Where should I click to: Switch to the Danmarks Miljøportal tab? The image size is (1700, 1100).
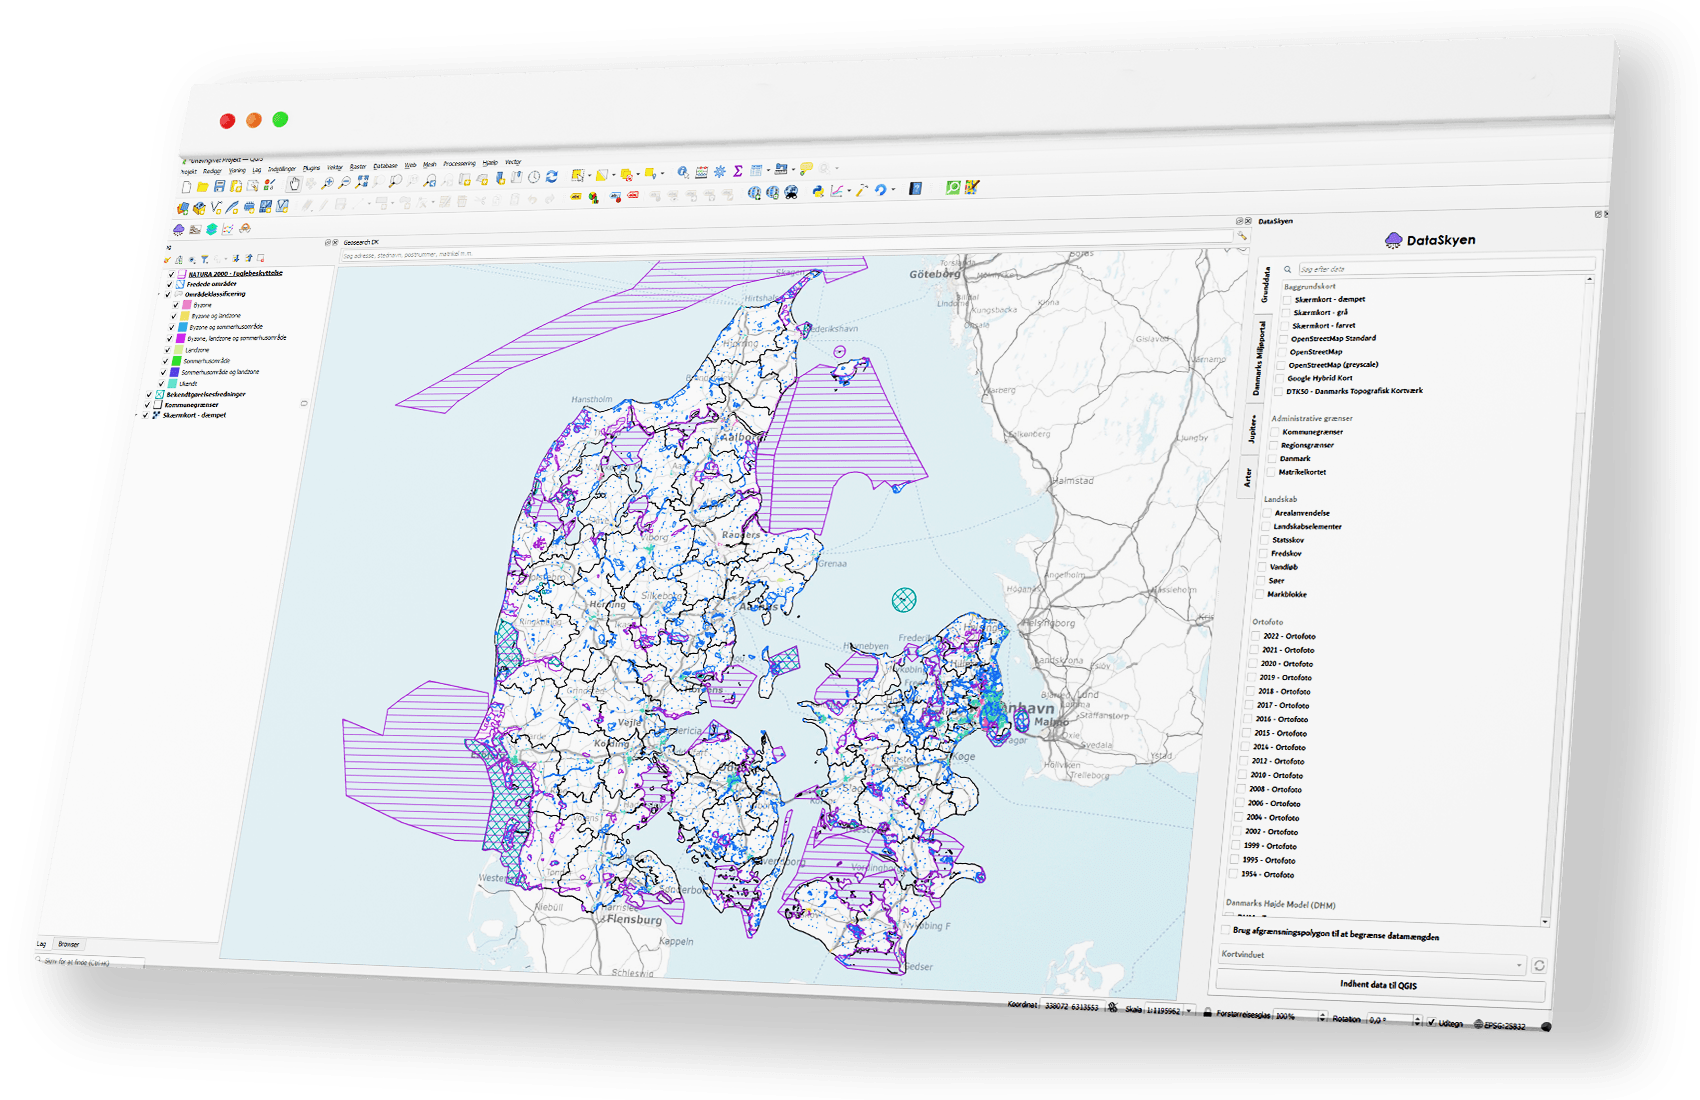(1260, 358)
